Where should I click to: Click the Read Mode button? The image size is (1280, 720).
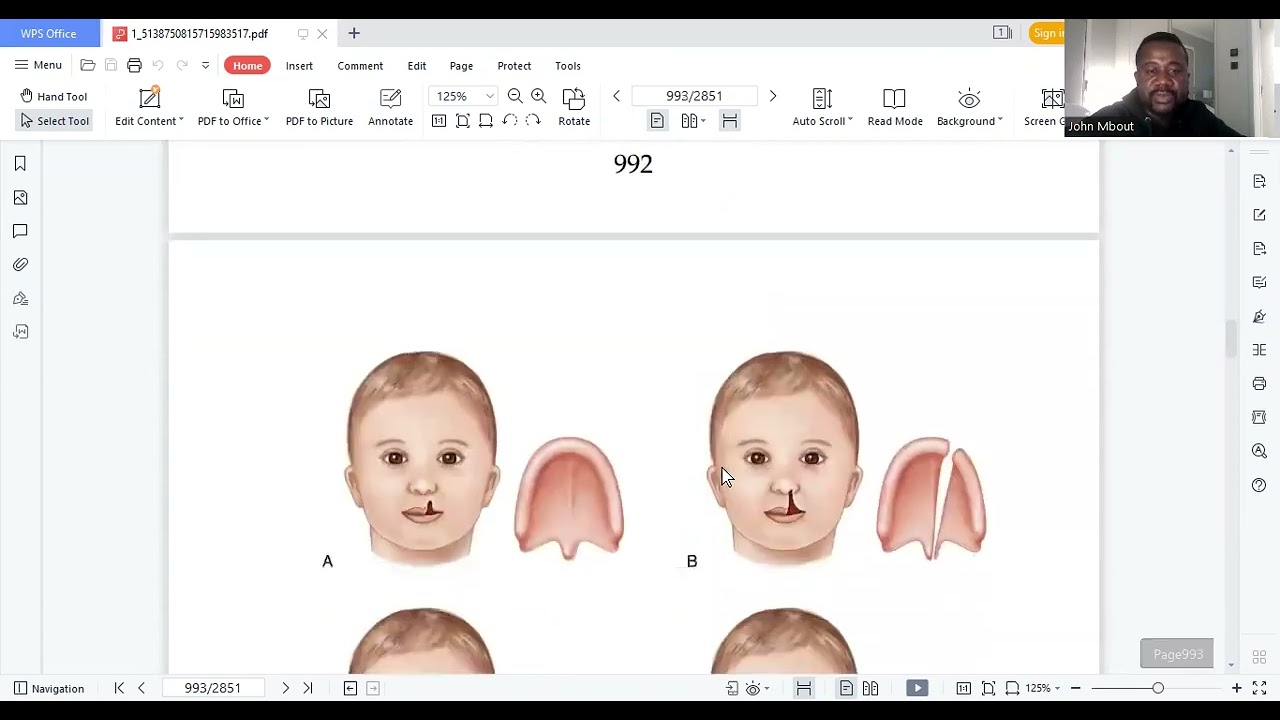(x=895, y=108)
